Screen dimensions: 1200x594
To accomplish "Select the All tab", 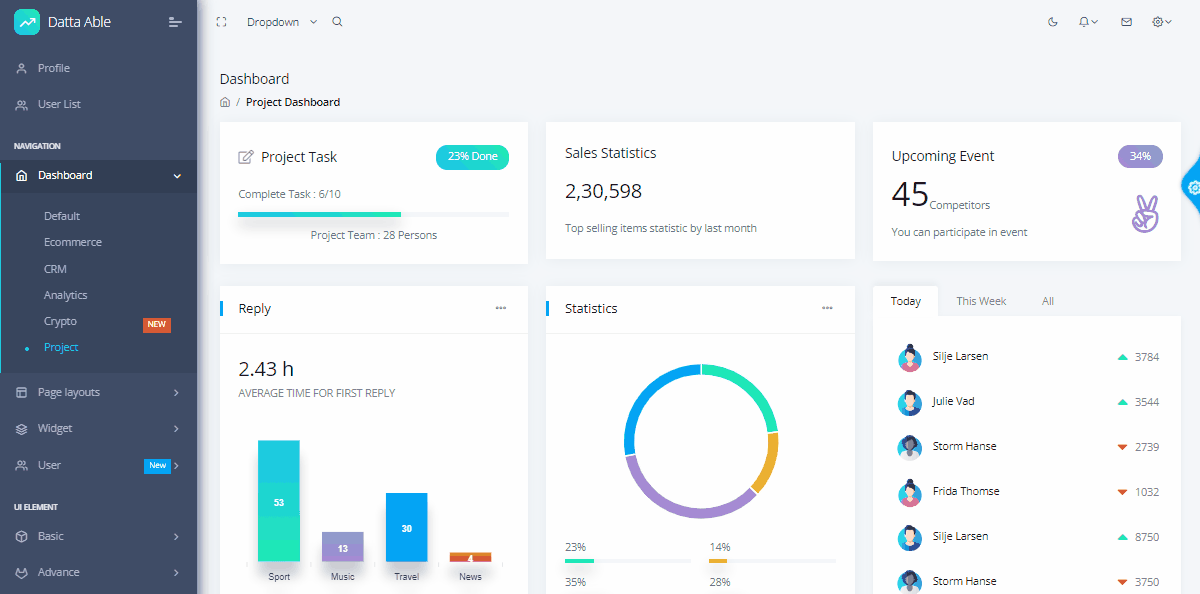I will tap(1048, 301).
